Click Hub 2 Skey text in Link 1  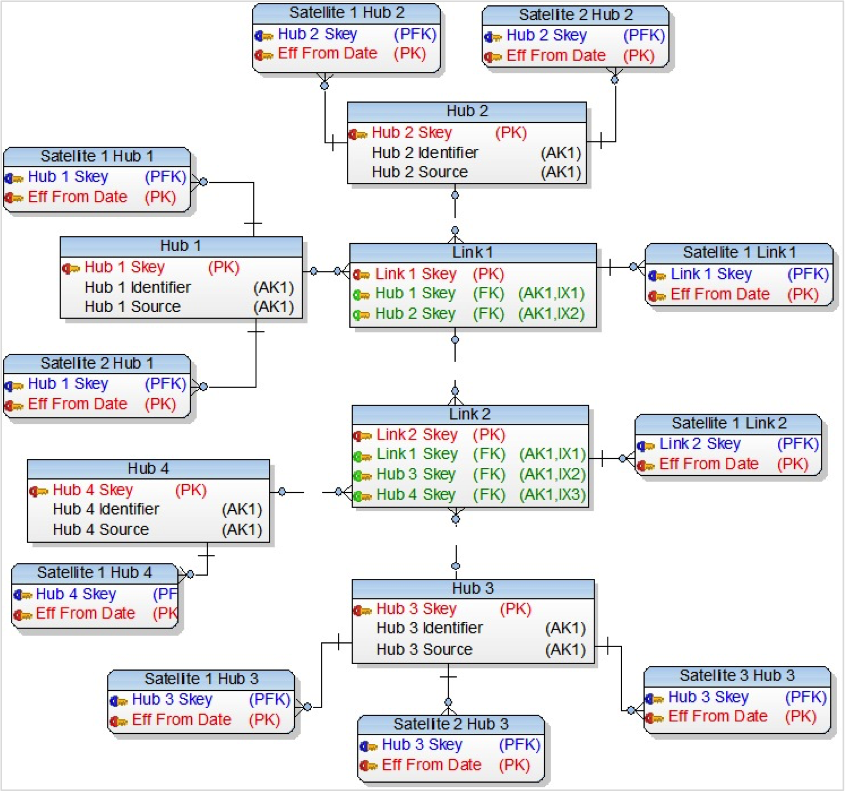click(415, 314)
